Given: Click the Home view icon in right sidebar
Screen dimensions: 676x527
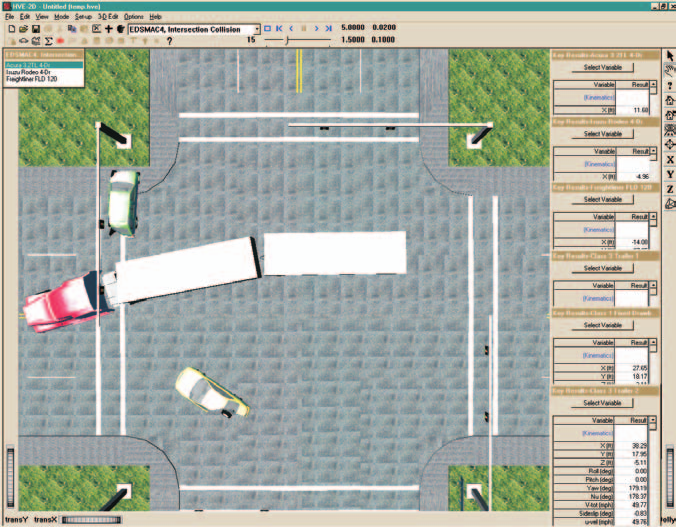Looking at the screenshot, I should pos(670,100).
